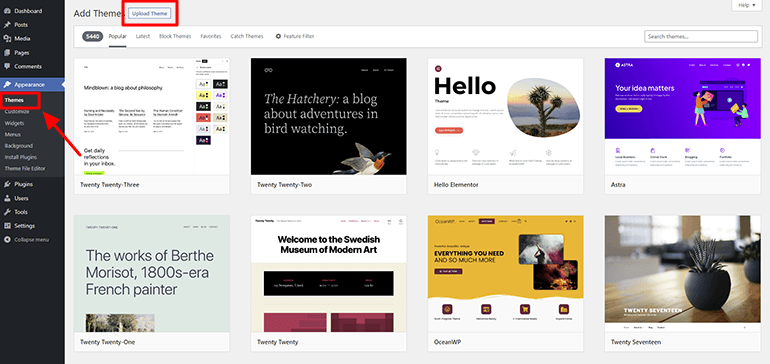This screenshot has height=364, width=770.
Task: Open the Catch Themes tab
Action: tap(247, 36)
